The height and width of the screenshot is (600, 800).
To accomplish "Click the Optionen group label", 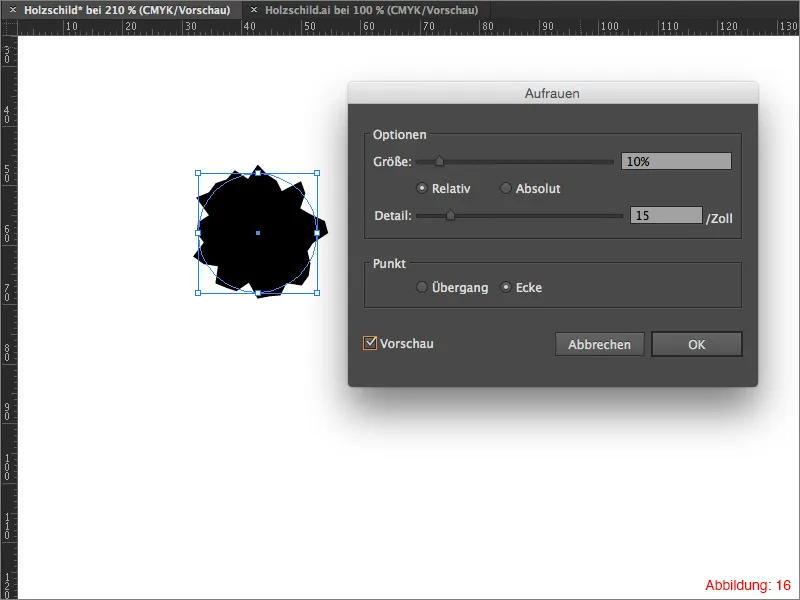I will (x=399, y=135).
